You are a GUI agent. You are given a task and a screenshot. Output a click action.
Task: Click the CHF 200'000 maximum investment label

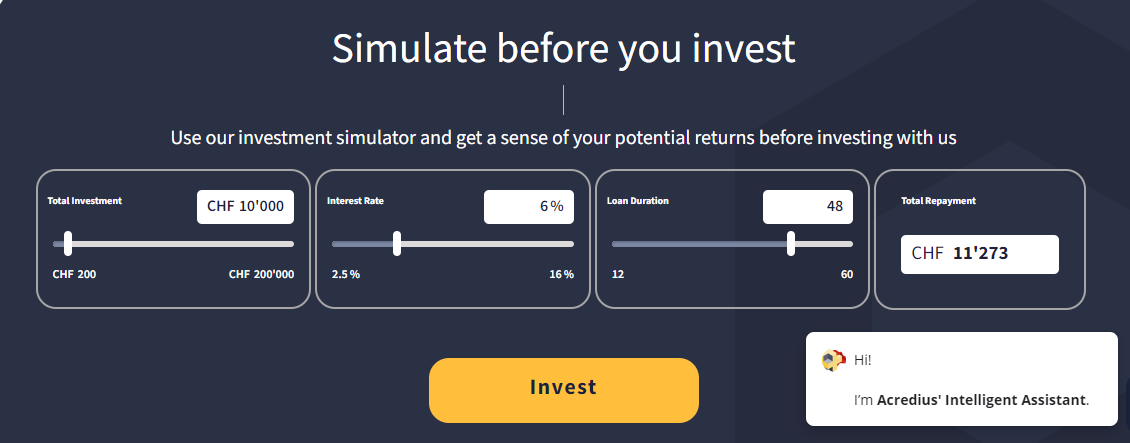point(261,275)
